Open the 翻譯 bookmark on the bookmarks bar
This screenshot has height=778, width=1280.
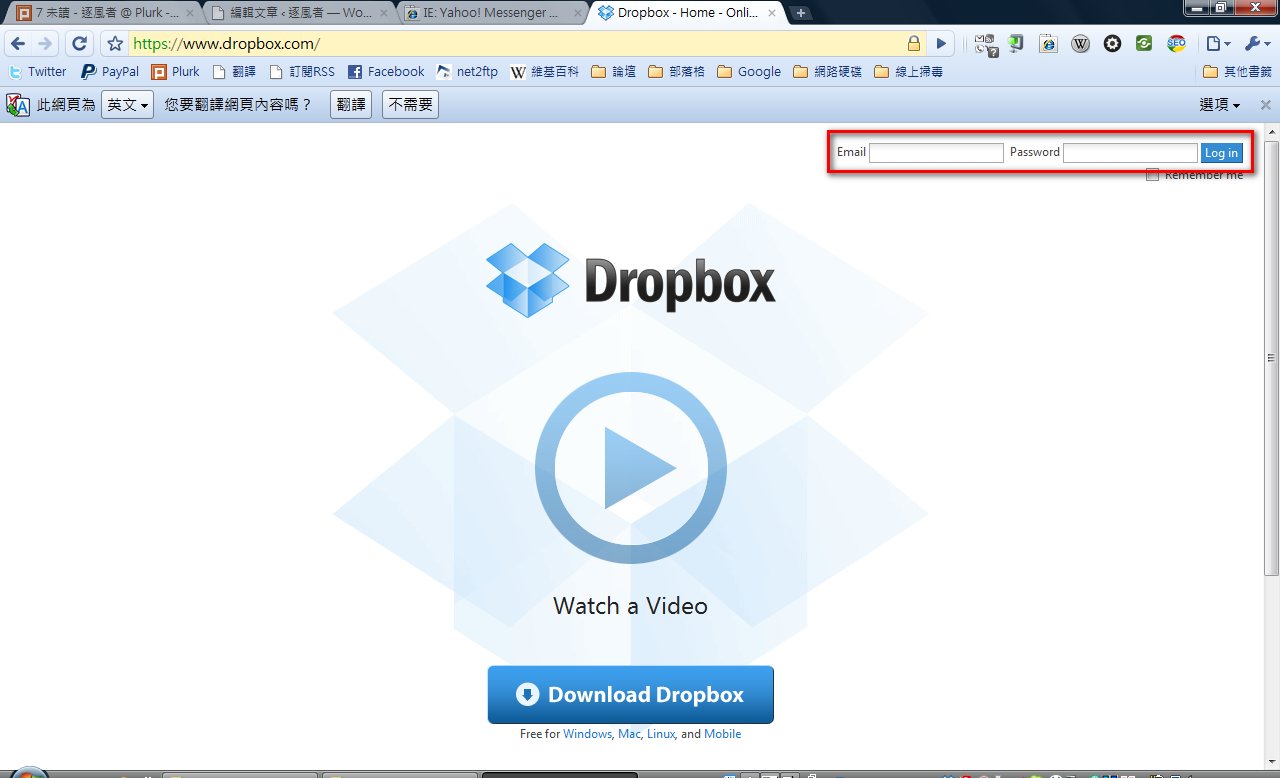point(234,72)
